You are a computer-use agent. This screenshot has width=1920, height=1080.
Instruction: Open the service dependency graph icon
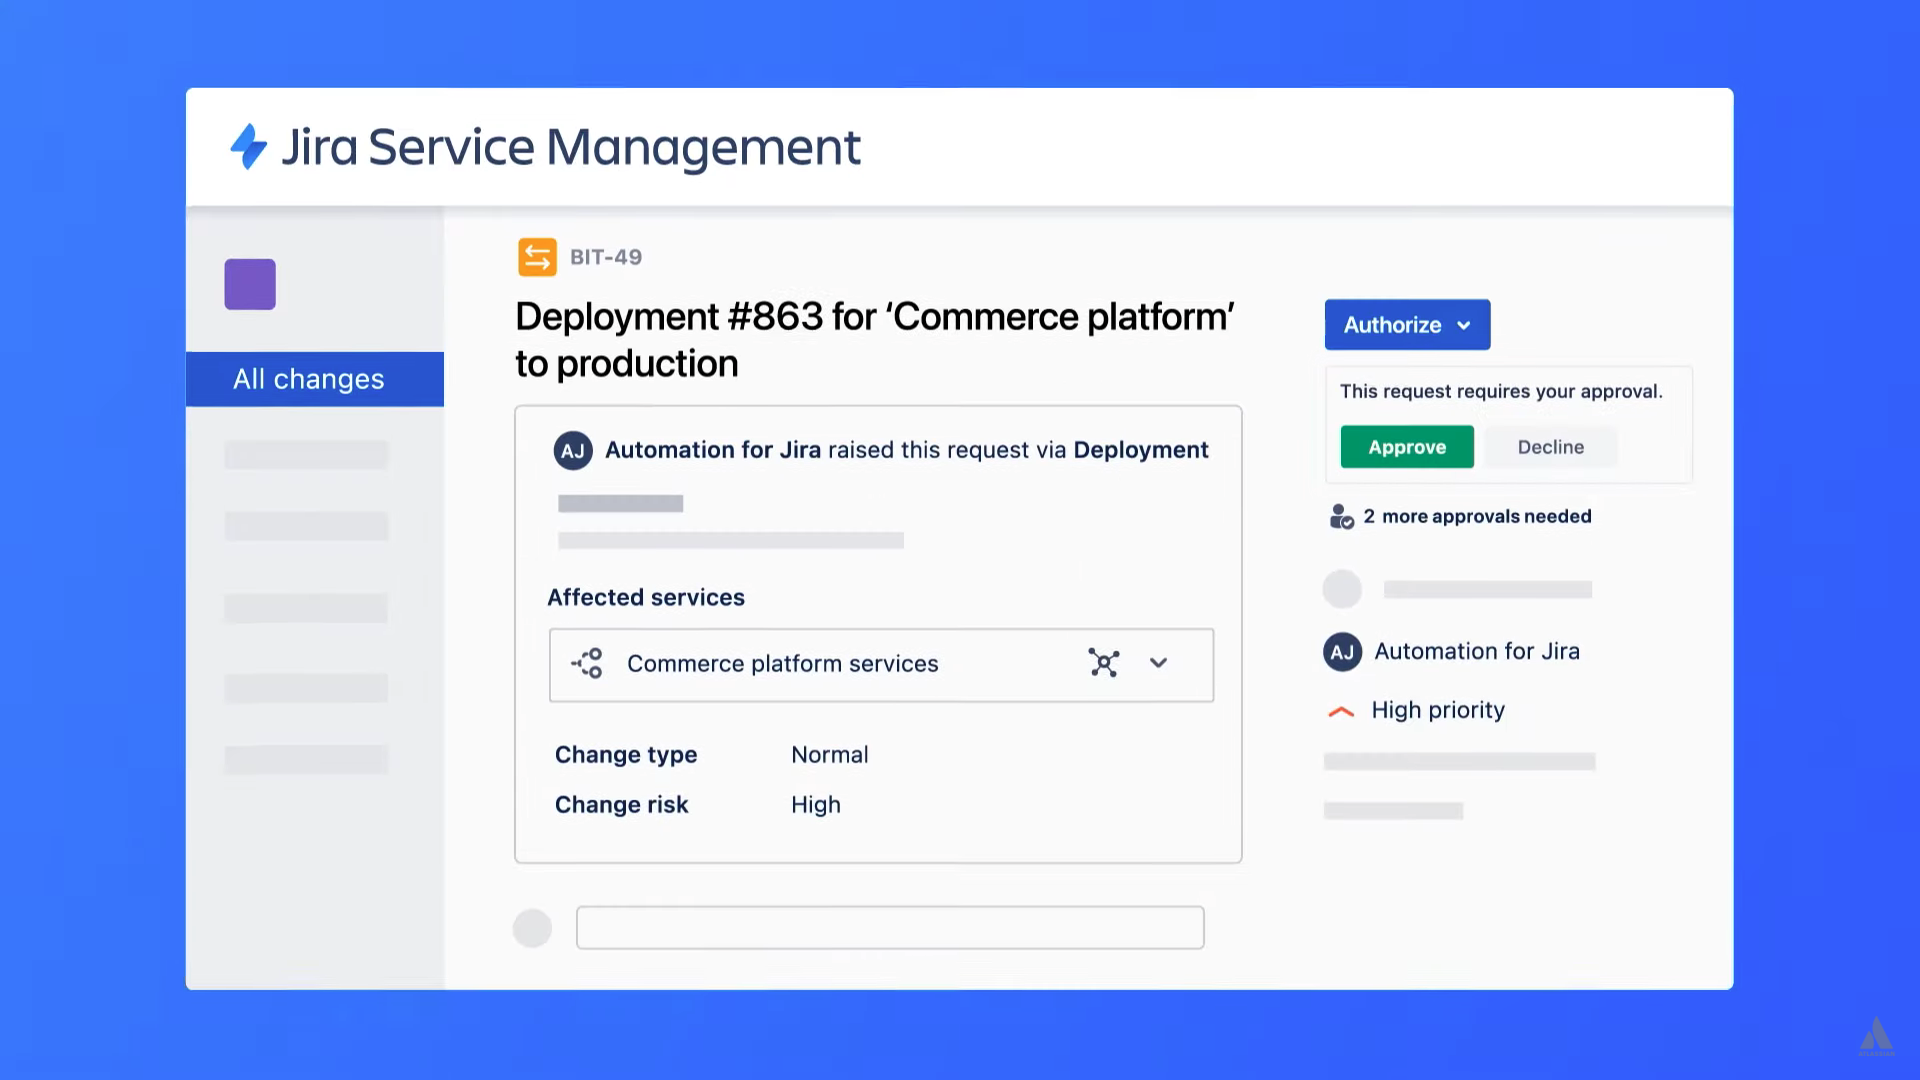coord(1104,663)
